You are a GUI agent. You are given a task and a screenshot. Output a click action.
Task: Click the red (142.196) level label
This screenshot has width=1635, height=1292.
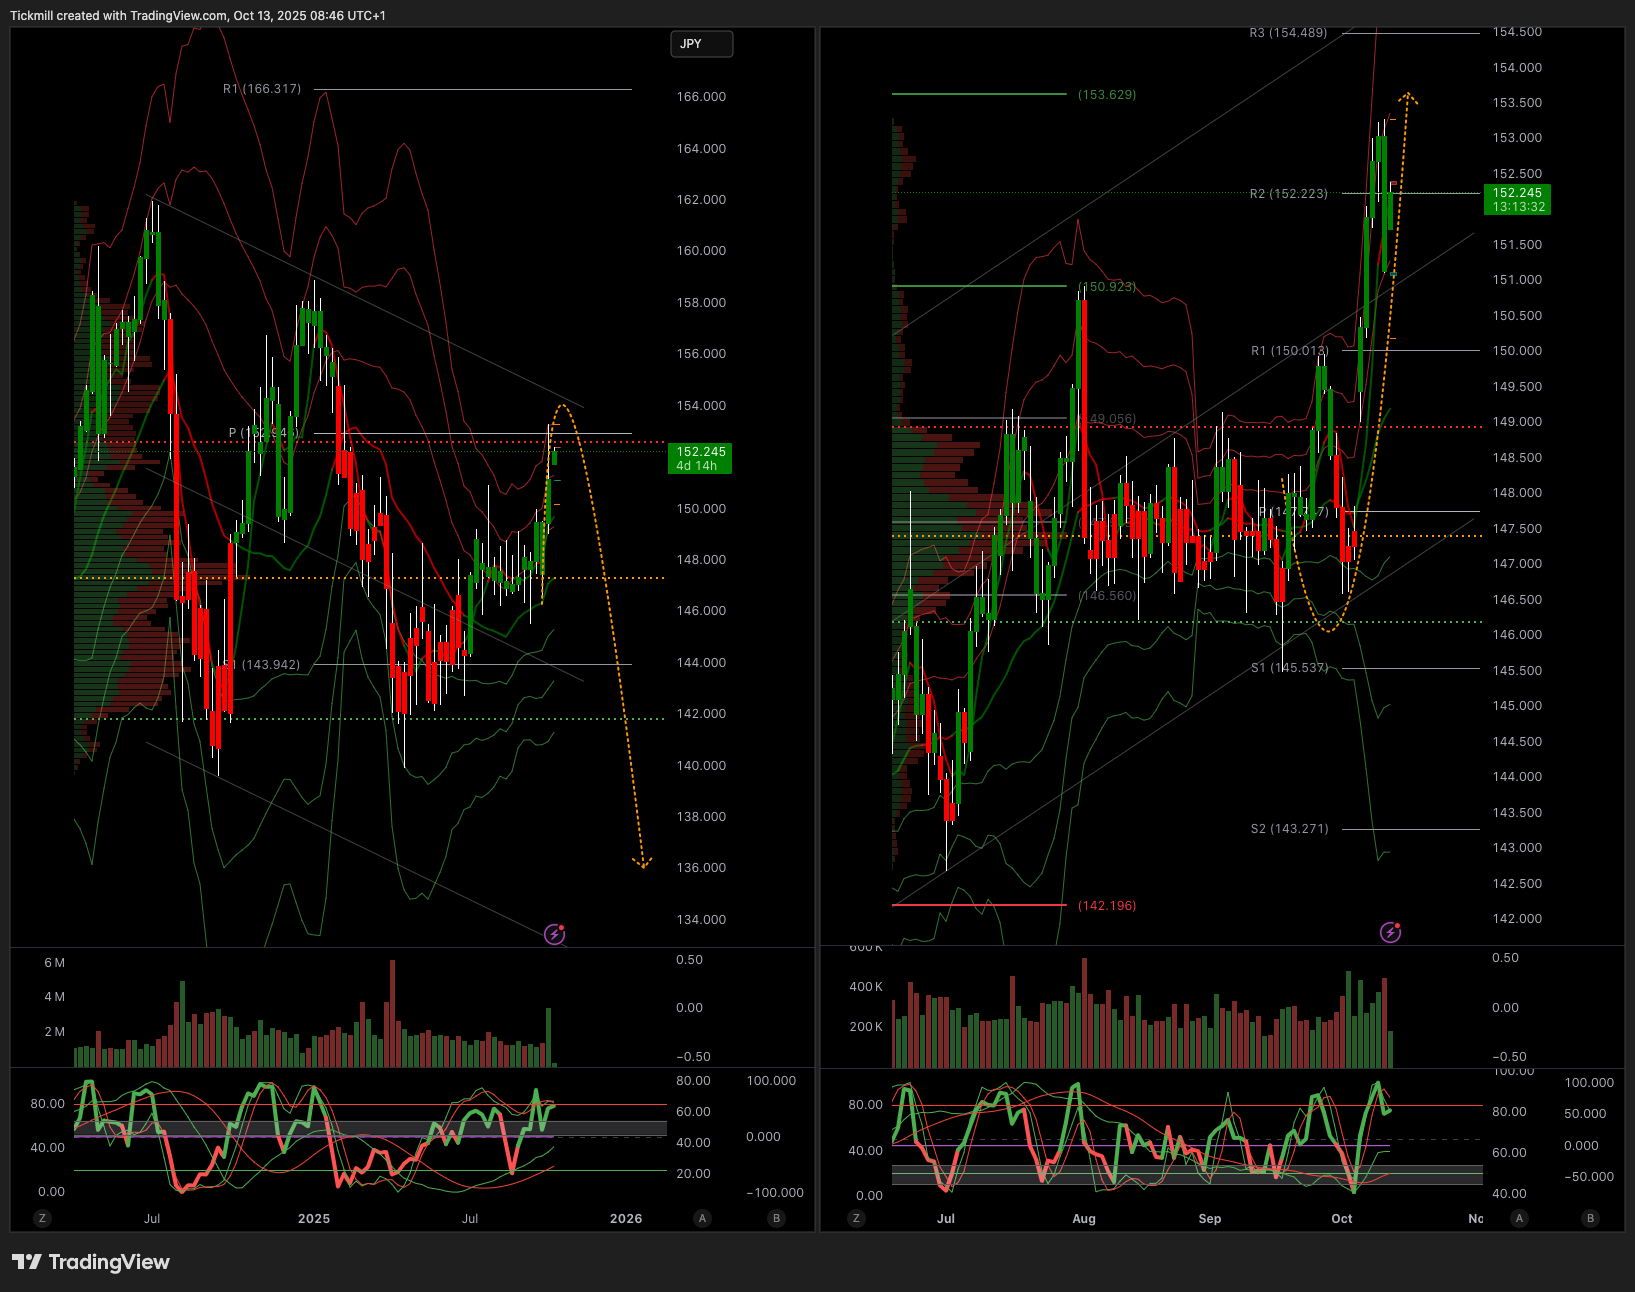pos(1107,906)
